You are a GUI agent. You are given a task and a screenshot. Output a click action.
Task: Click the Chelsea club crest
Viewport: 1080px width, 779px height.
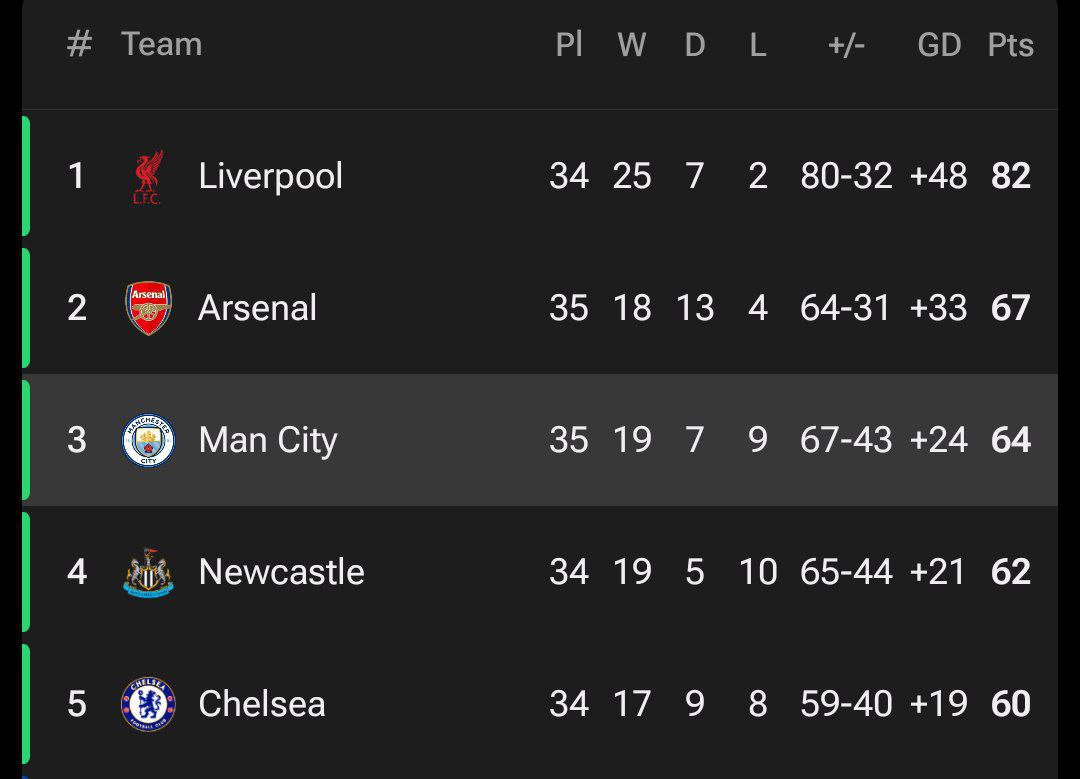pyautogui.click(x=148, y=704)
